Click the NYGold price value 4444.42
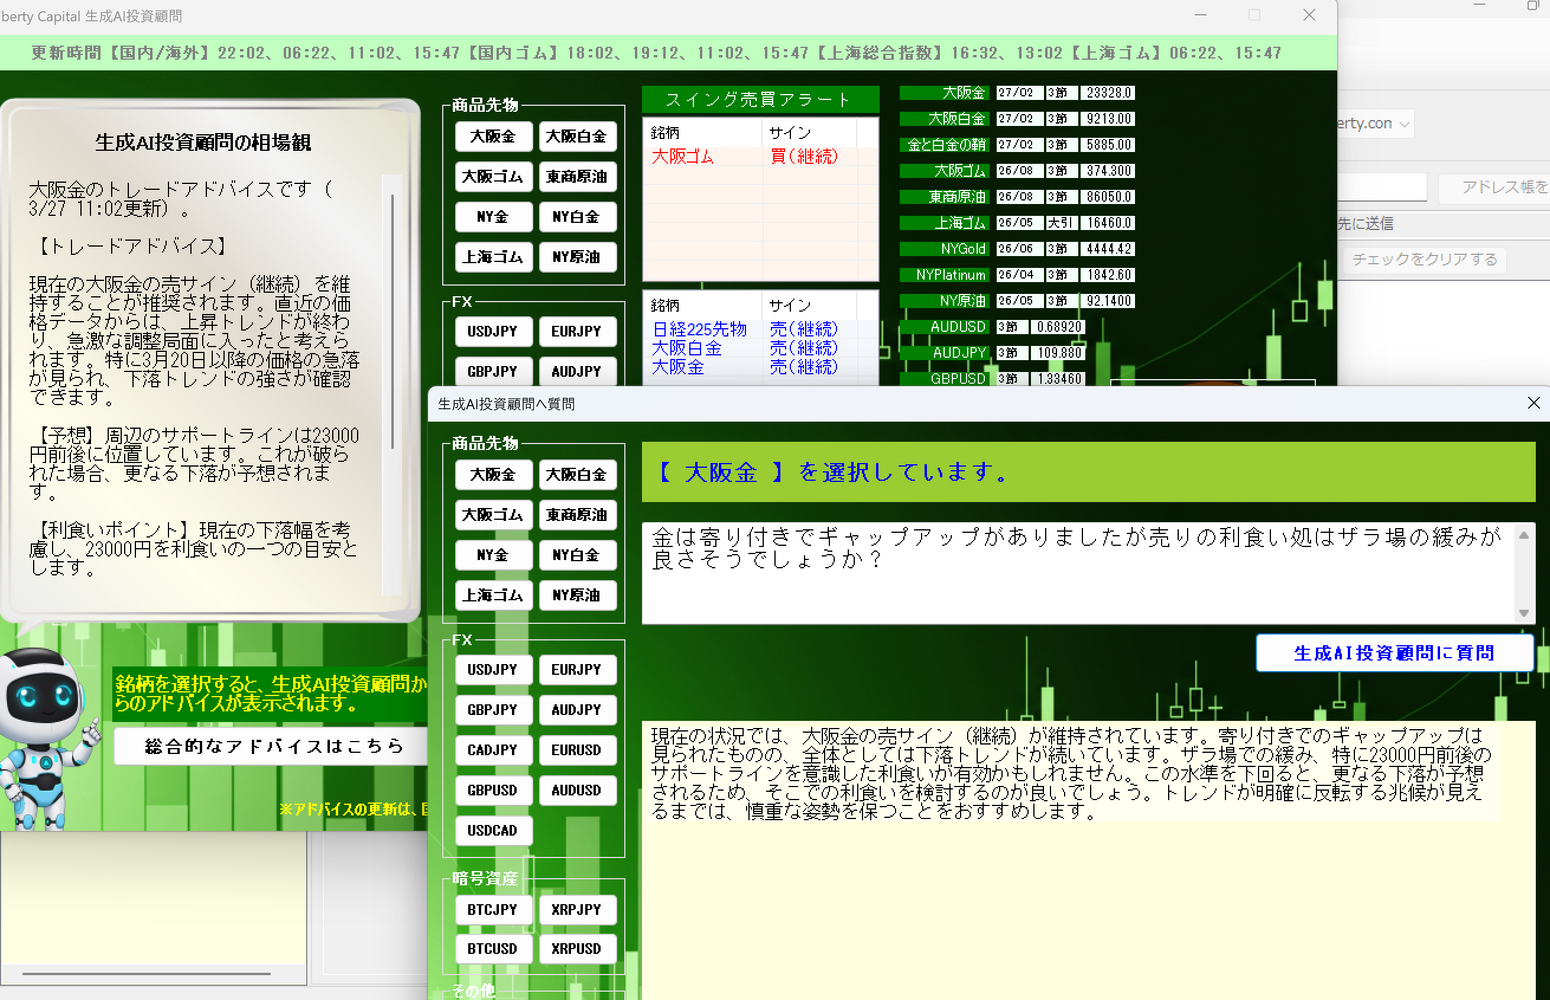 coord(1108,249)
